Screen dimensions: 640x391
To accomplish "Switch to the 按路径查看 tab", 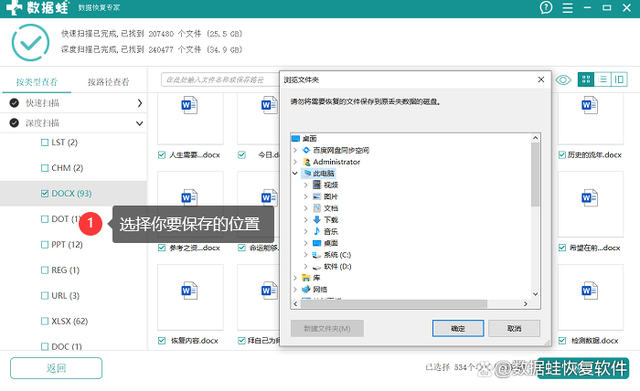I will pos(109,82).
